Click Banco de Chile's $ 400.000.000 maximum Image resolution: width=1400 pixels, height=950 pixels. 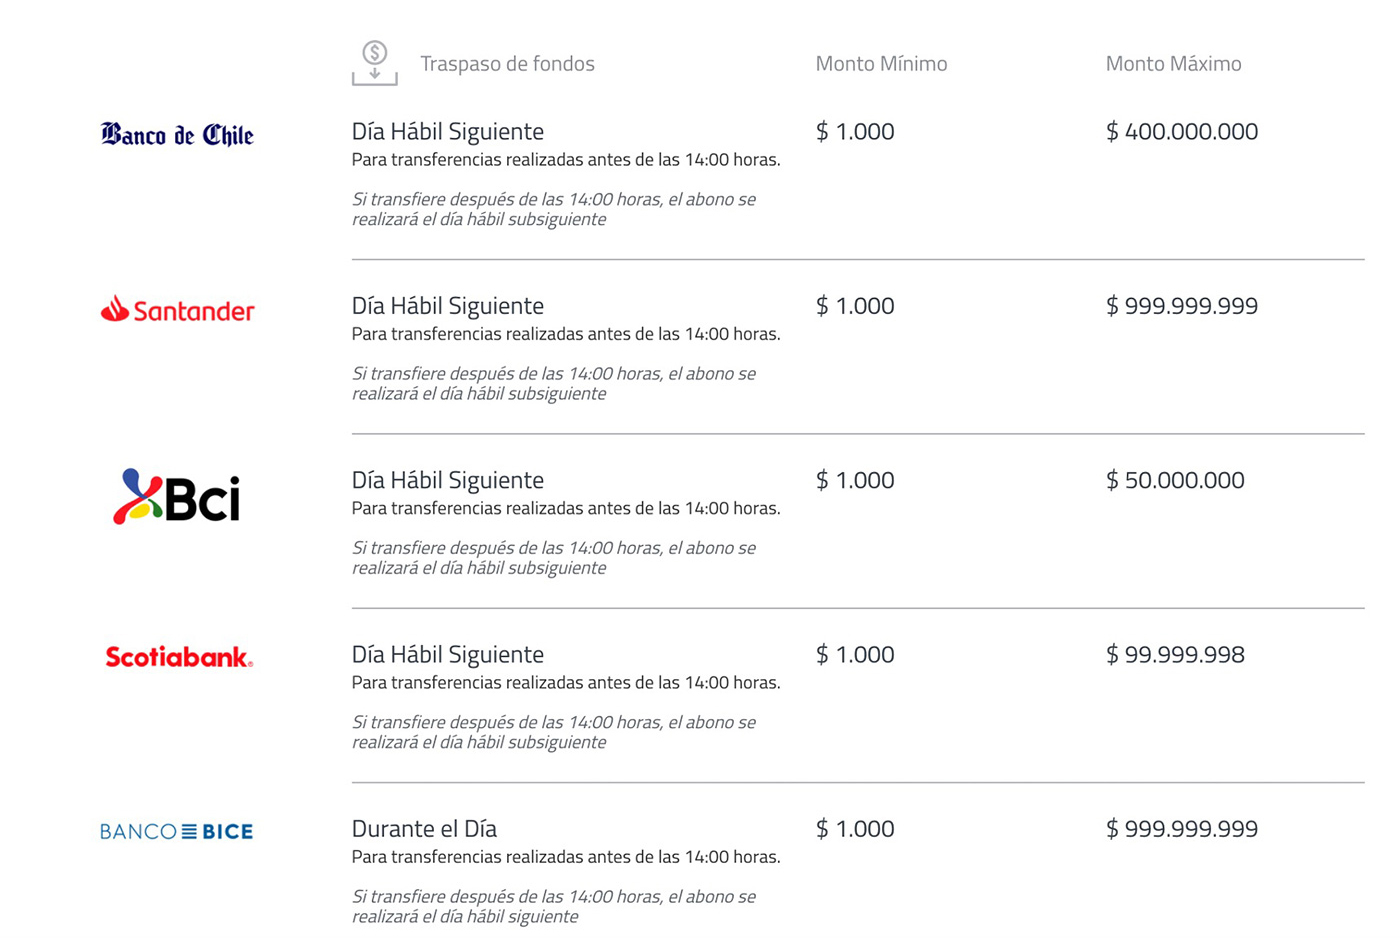(1182, 131)
